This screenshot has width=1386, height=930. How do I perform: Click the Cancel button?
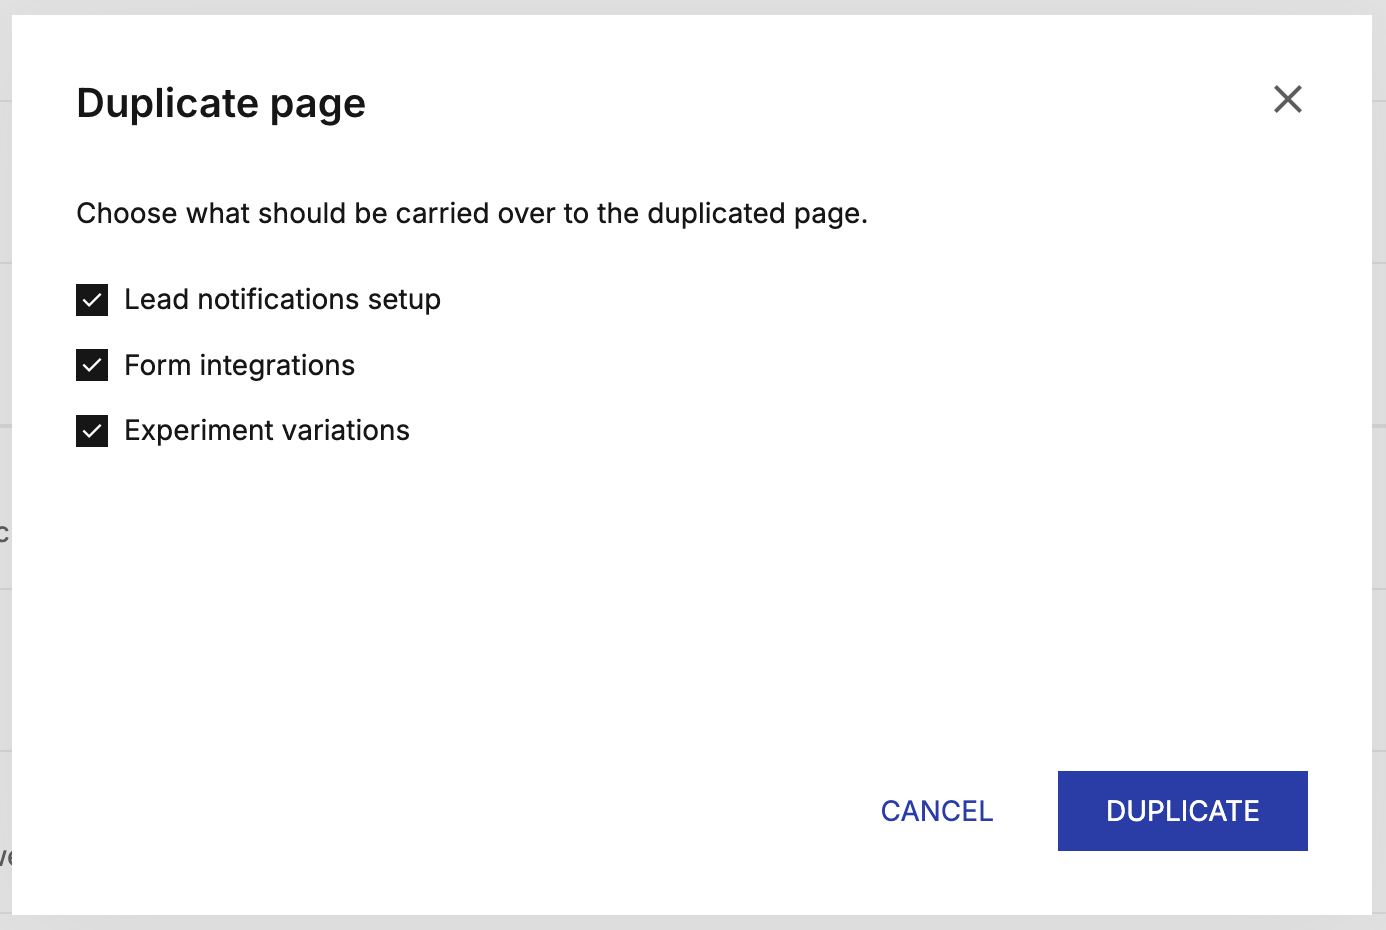(937, 811)
